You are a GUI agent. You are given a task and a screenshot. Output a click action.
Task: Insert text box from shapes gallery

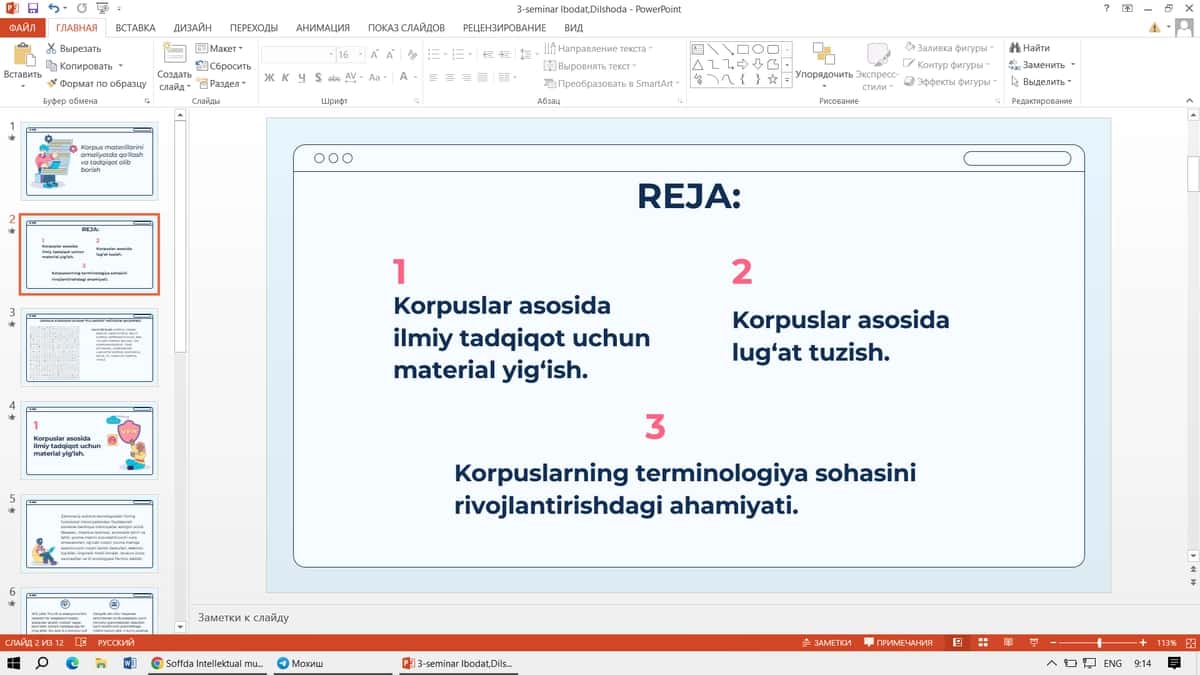698,49
